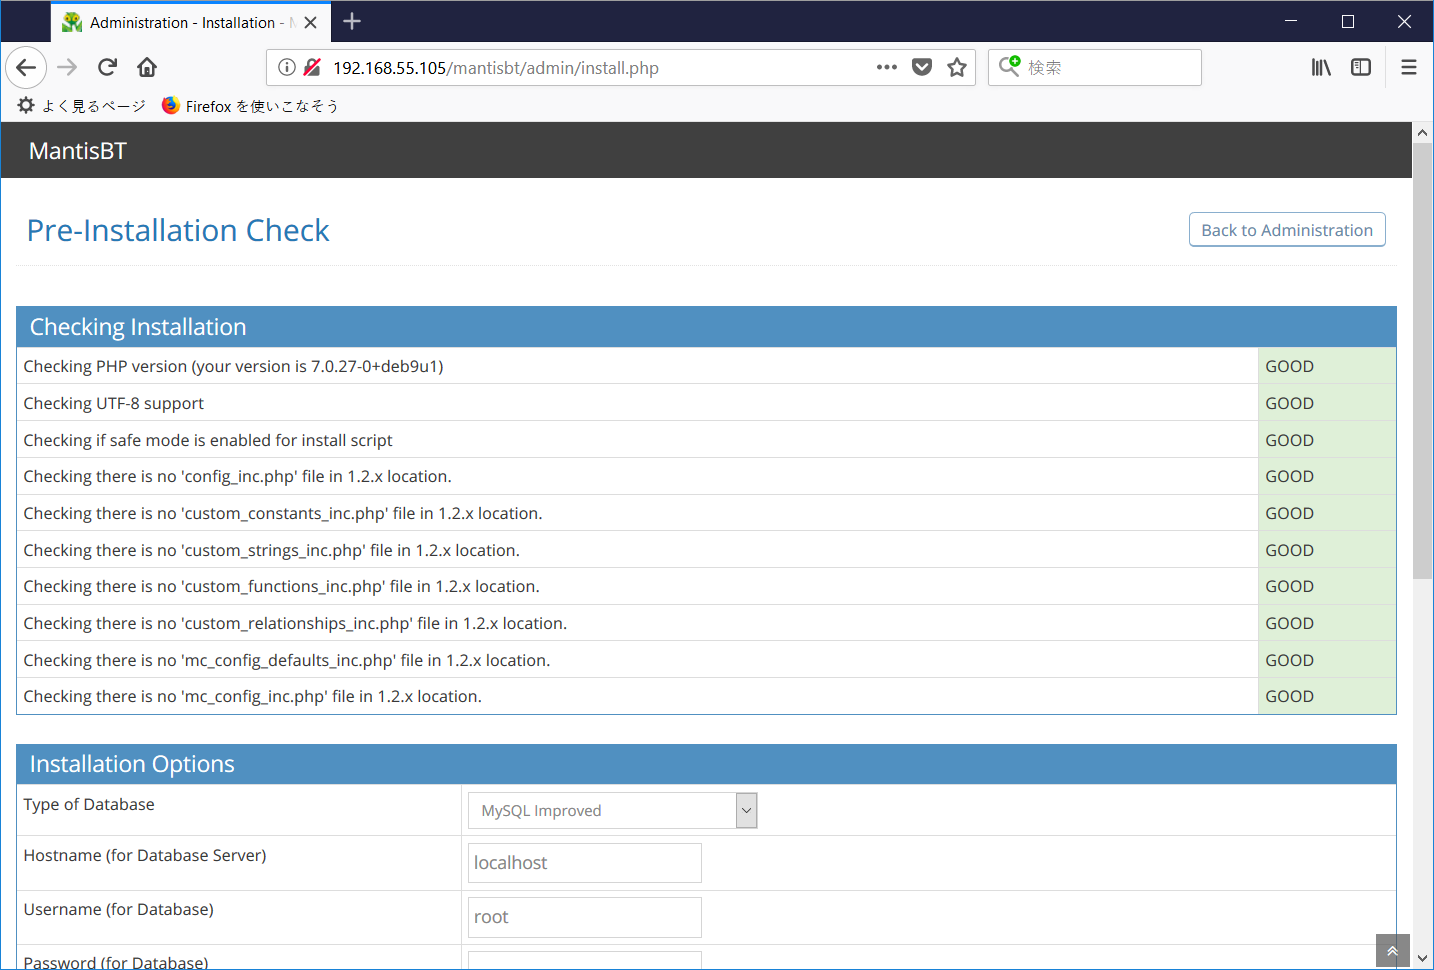Click the browser Back navigation arrow
The height and width of the screenshot is (970, 1434).
point(26,67)
